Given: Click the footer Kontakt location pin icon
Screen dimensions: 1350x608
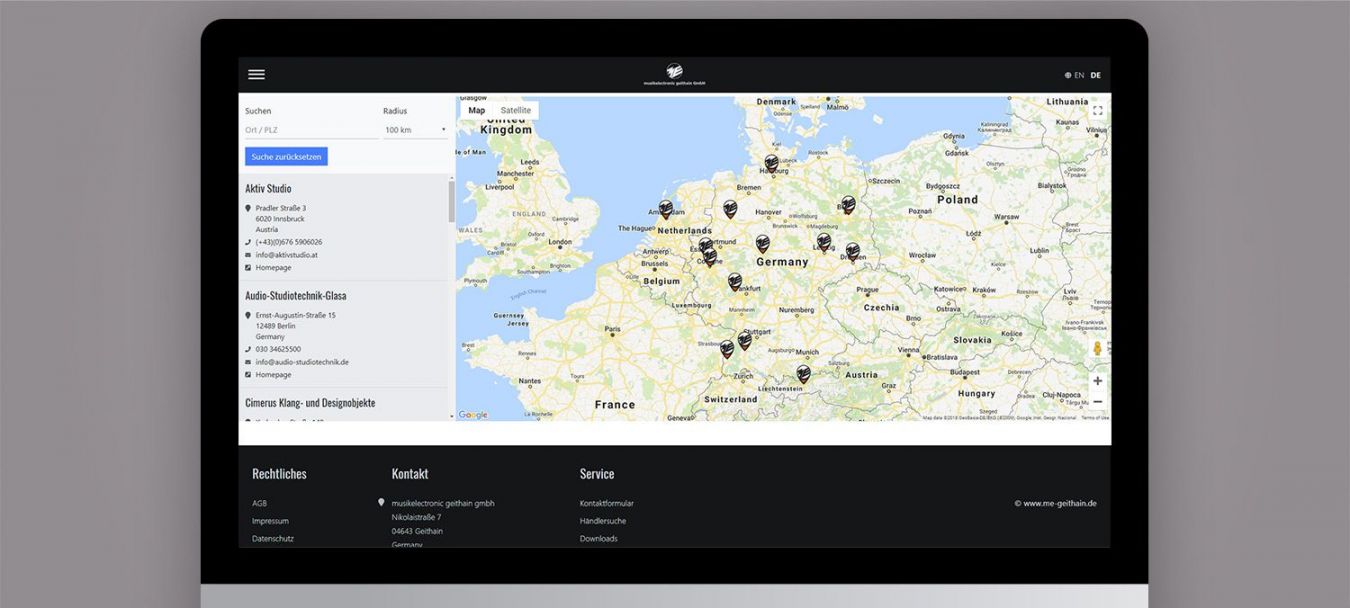Looking at the screenshot, I should [x=380, y=503].
